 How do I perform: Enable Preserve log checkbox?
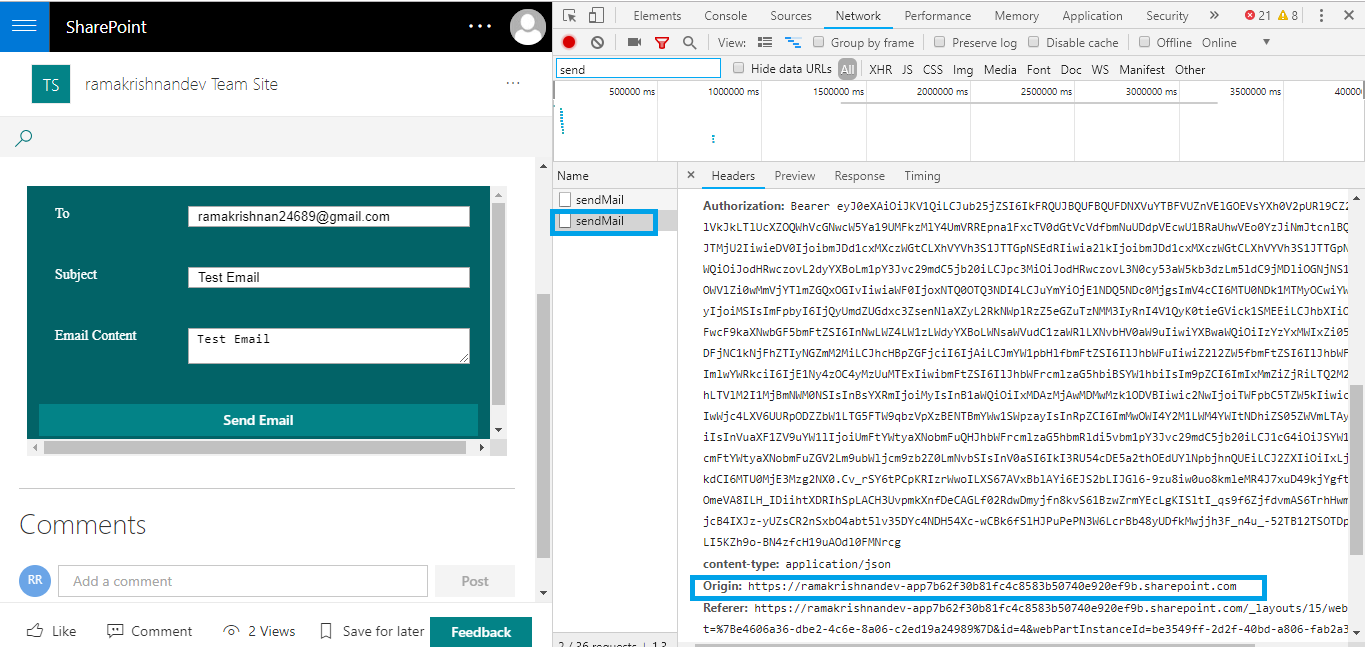pyautogui.click(x=940, y=42)
